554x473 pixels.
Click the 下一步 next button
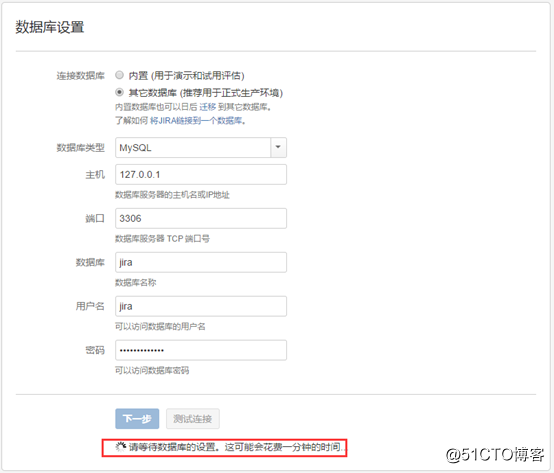point(137,419)
